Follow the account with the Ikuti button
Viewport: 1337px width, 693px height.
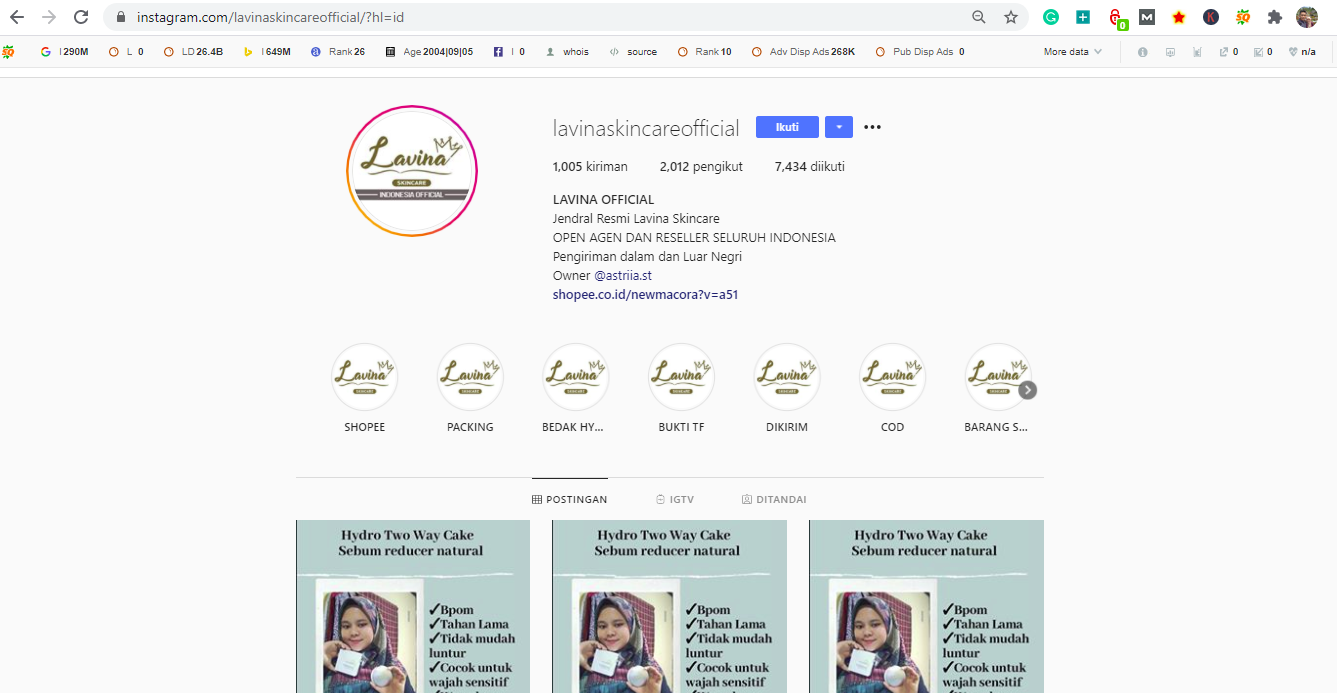[787, 127]
